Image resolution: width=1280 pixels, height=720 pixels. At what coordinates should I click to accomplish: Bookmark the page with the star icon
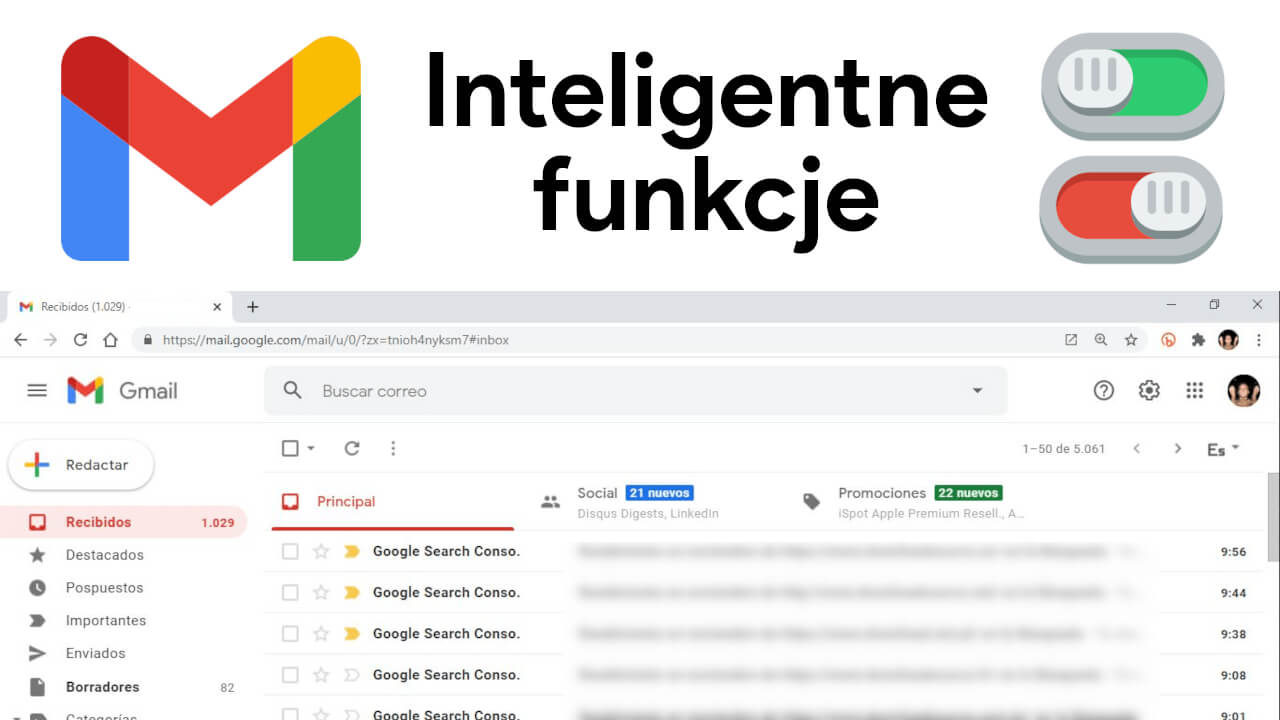click(x=1131, y=340)
